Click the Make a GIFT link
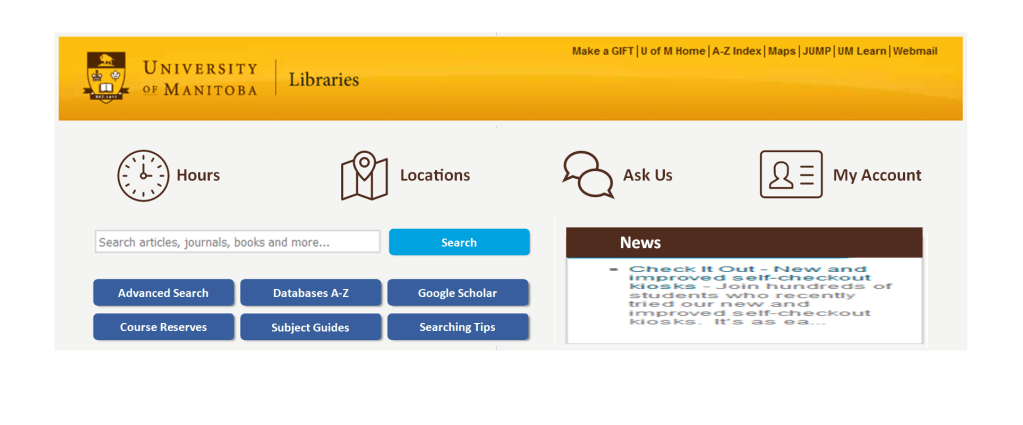 click(x=603, y=51)
